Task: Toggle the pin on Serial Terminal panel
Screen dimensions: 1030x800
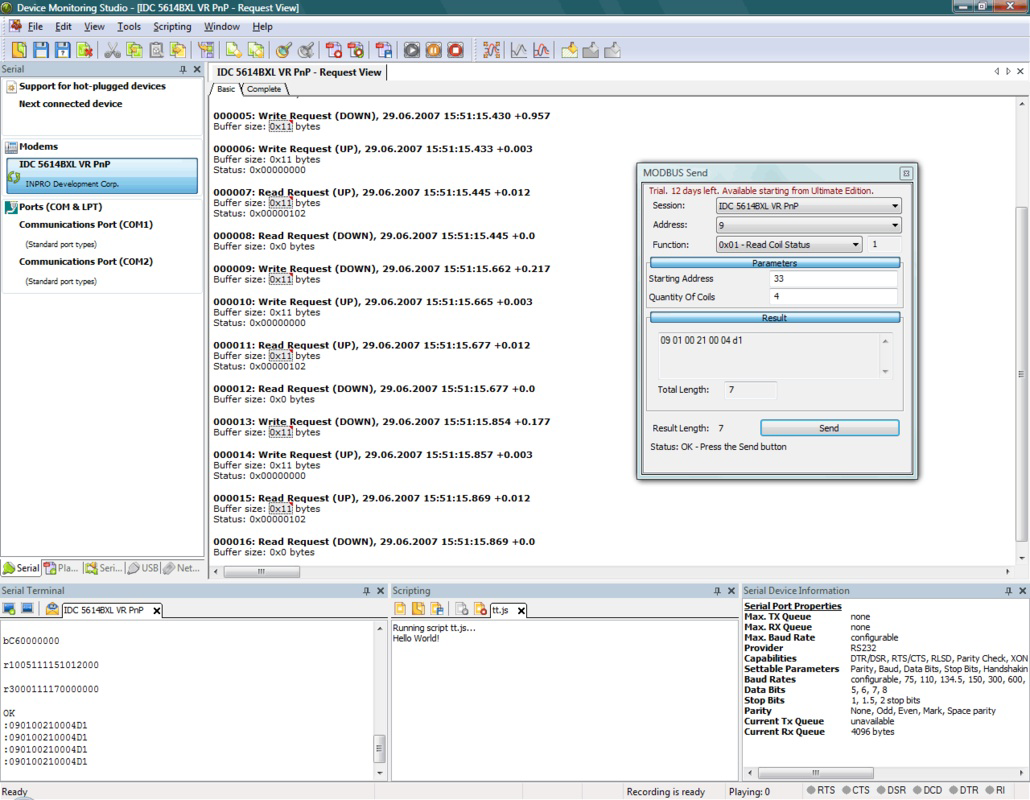Action: [367, 590]
